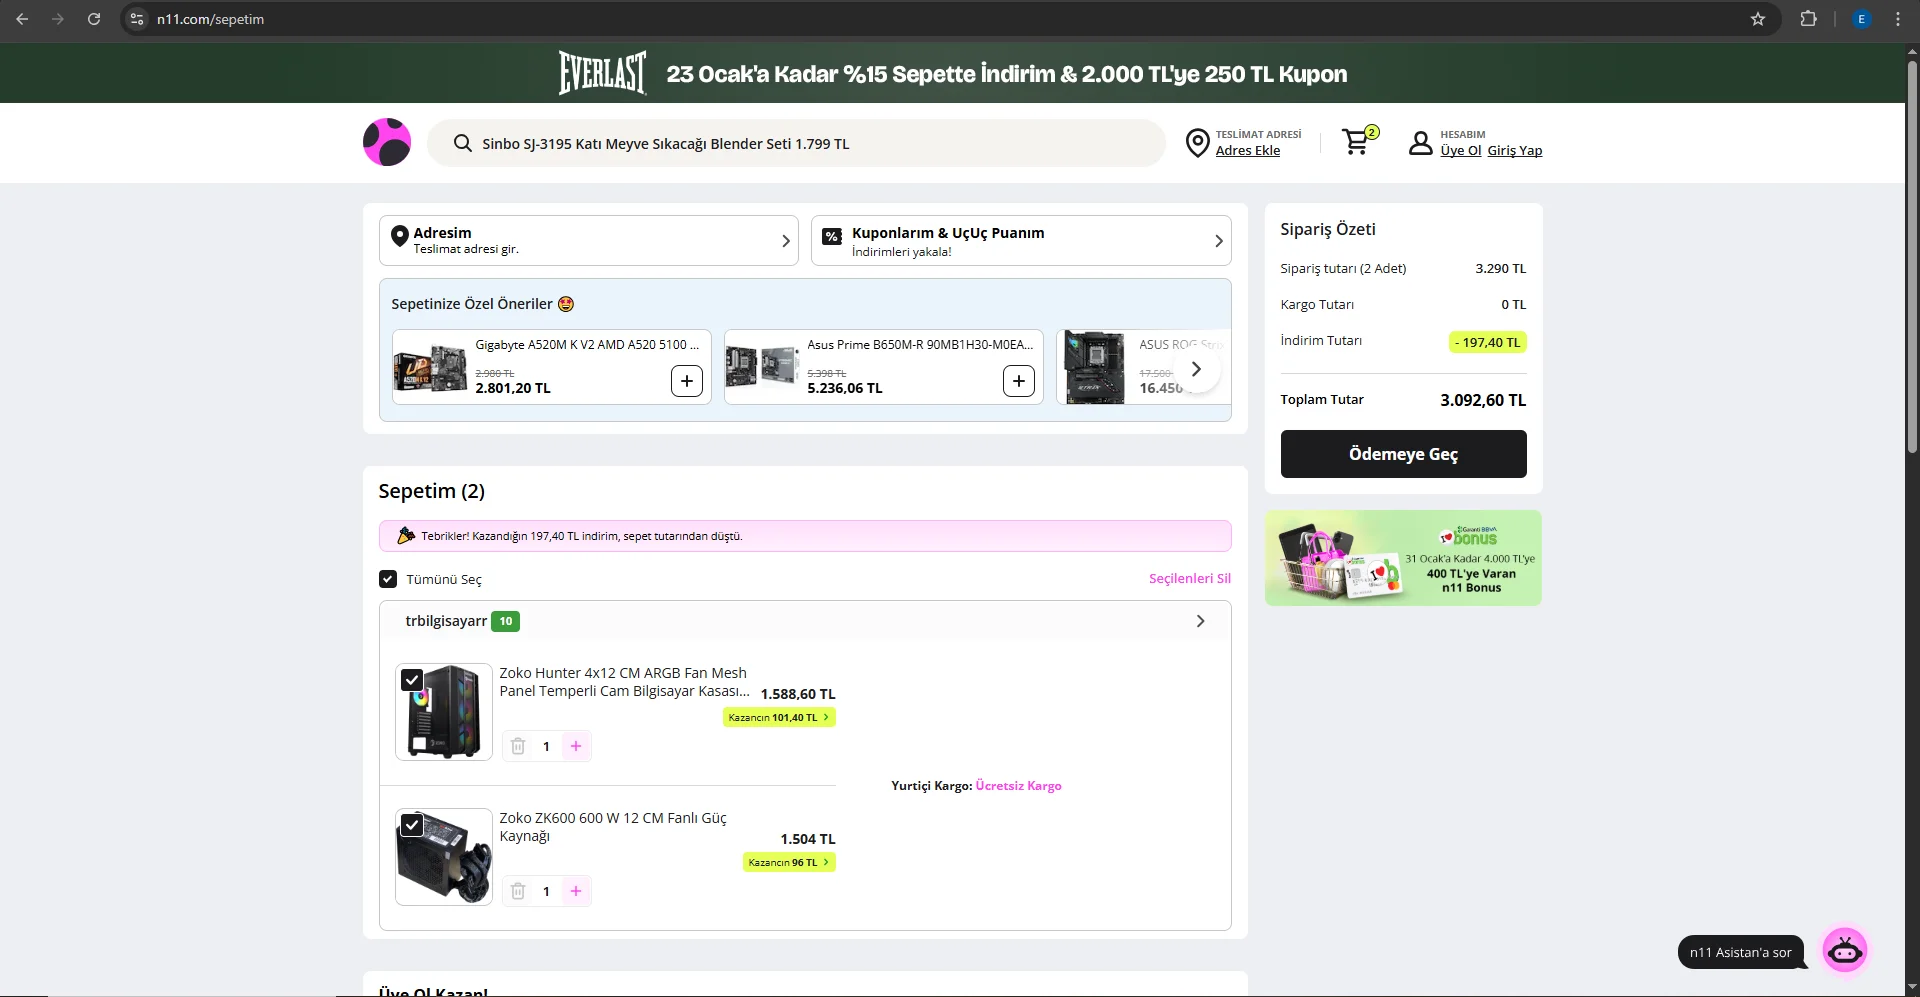Click the seller rating badge 10
This screenshot has width=1920, height=997.
(x=506, y=621)
